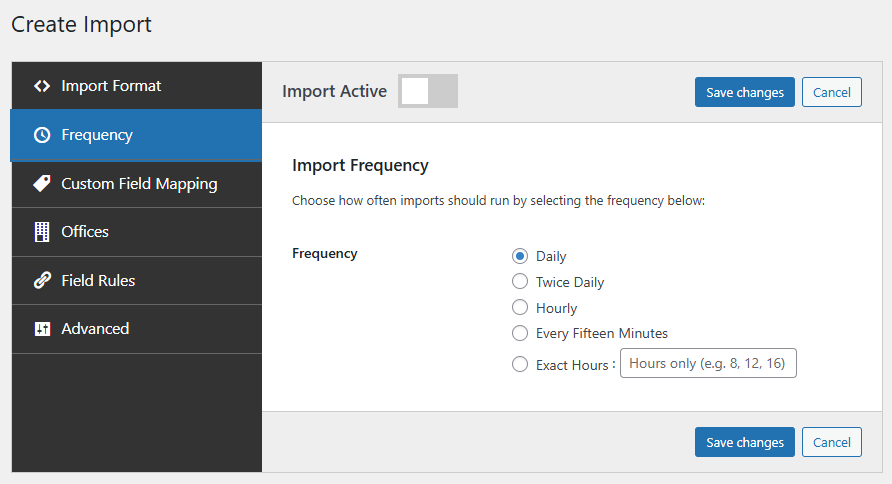Image resolution: width=892 pixels, height=484 pixels.
Task: Choose the Exact Hours radio option
Action: pos(520,365)
